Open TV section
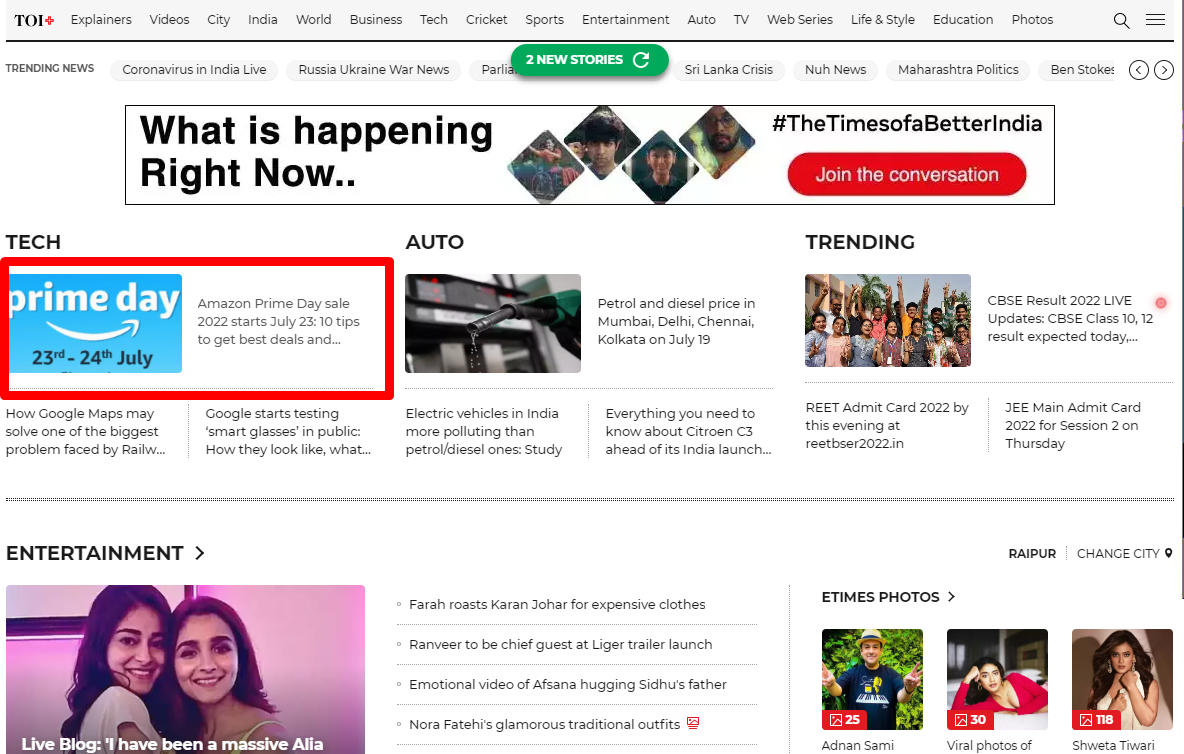Image resolution: width=1184 pixels, height=754 pixels. 742,20
